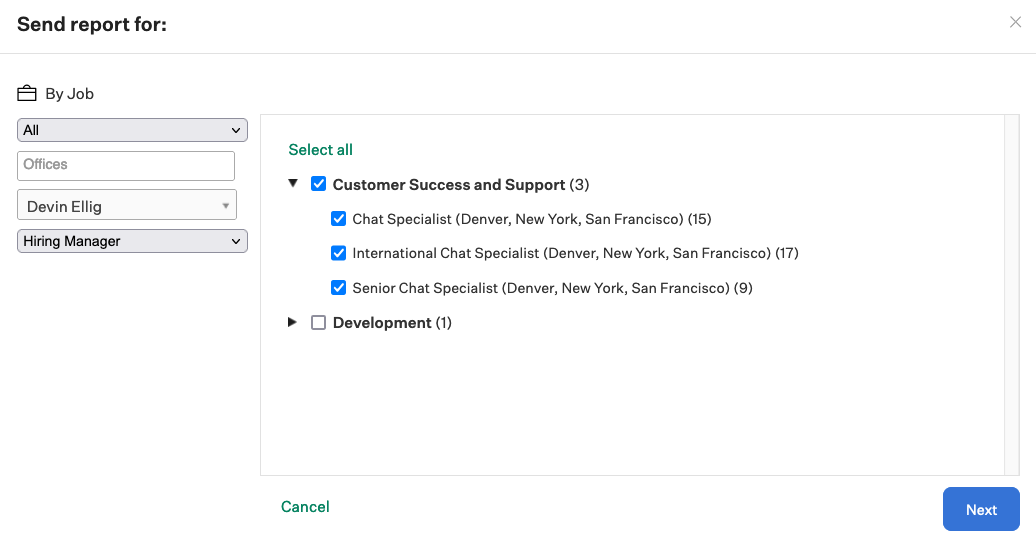Screen dimensions: 1036x543
Task: Click the Cancel link
Action: 305,507
